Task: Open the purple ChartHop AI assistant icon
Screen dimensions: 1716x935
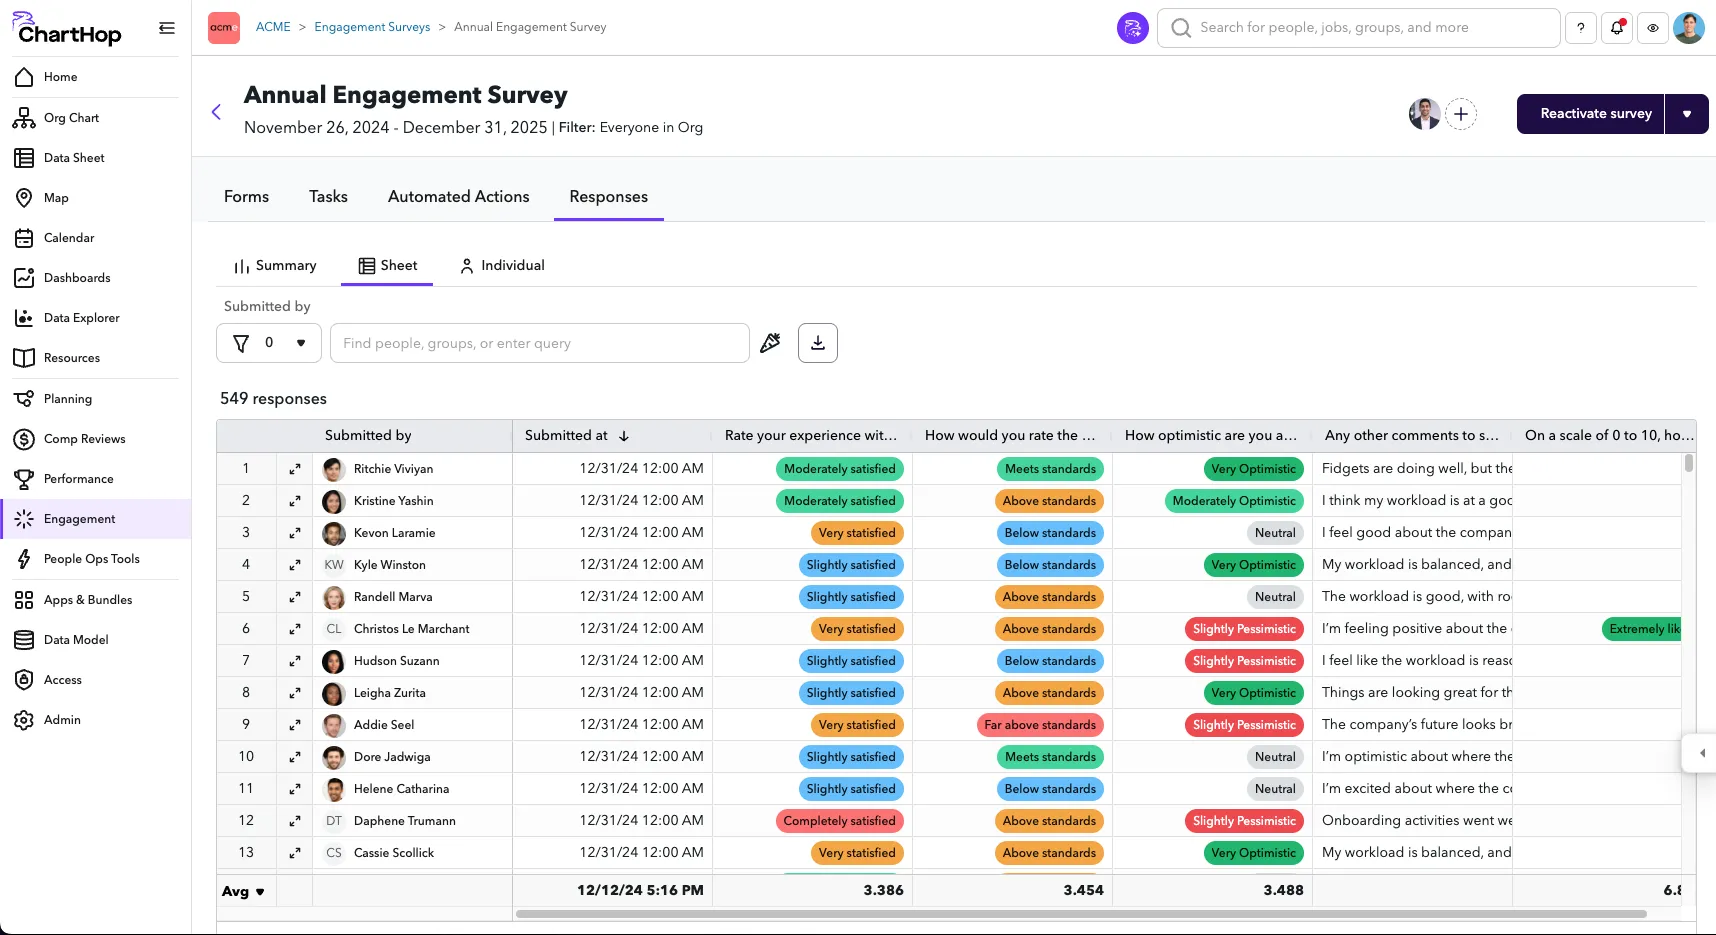Action: click(x=1132, y=28)
